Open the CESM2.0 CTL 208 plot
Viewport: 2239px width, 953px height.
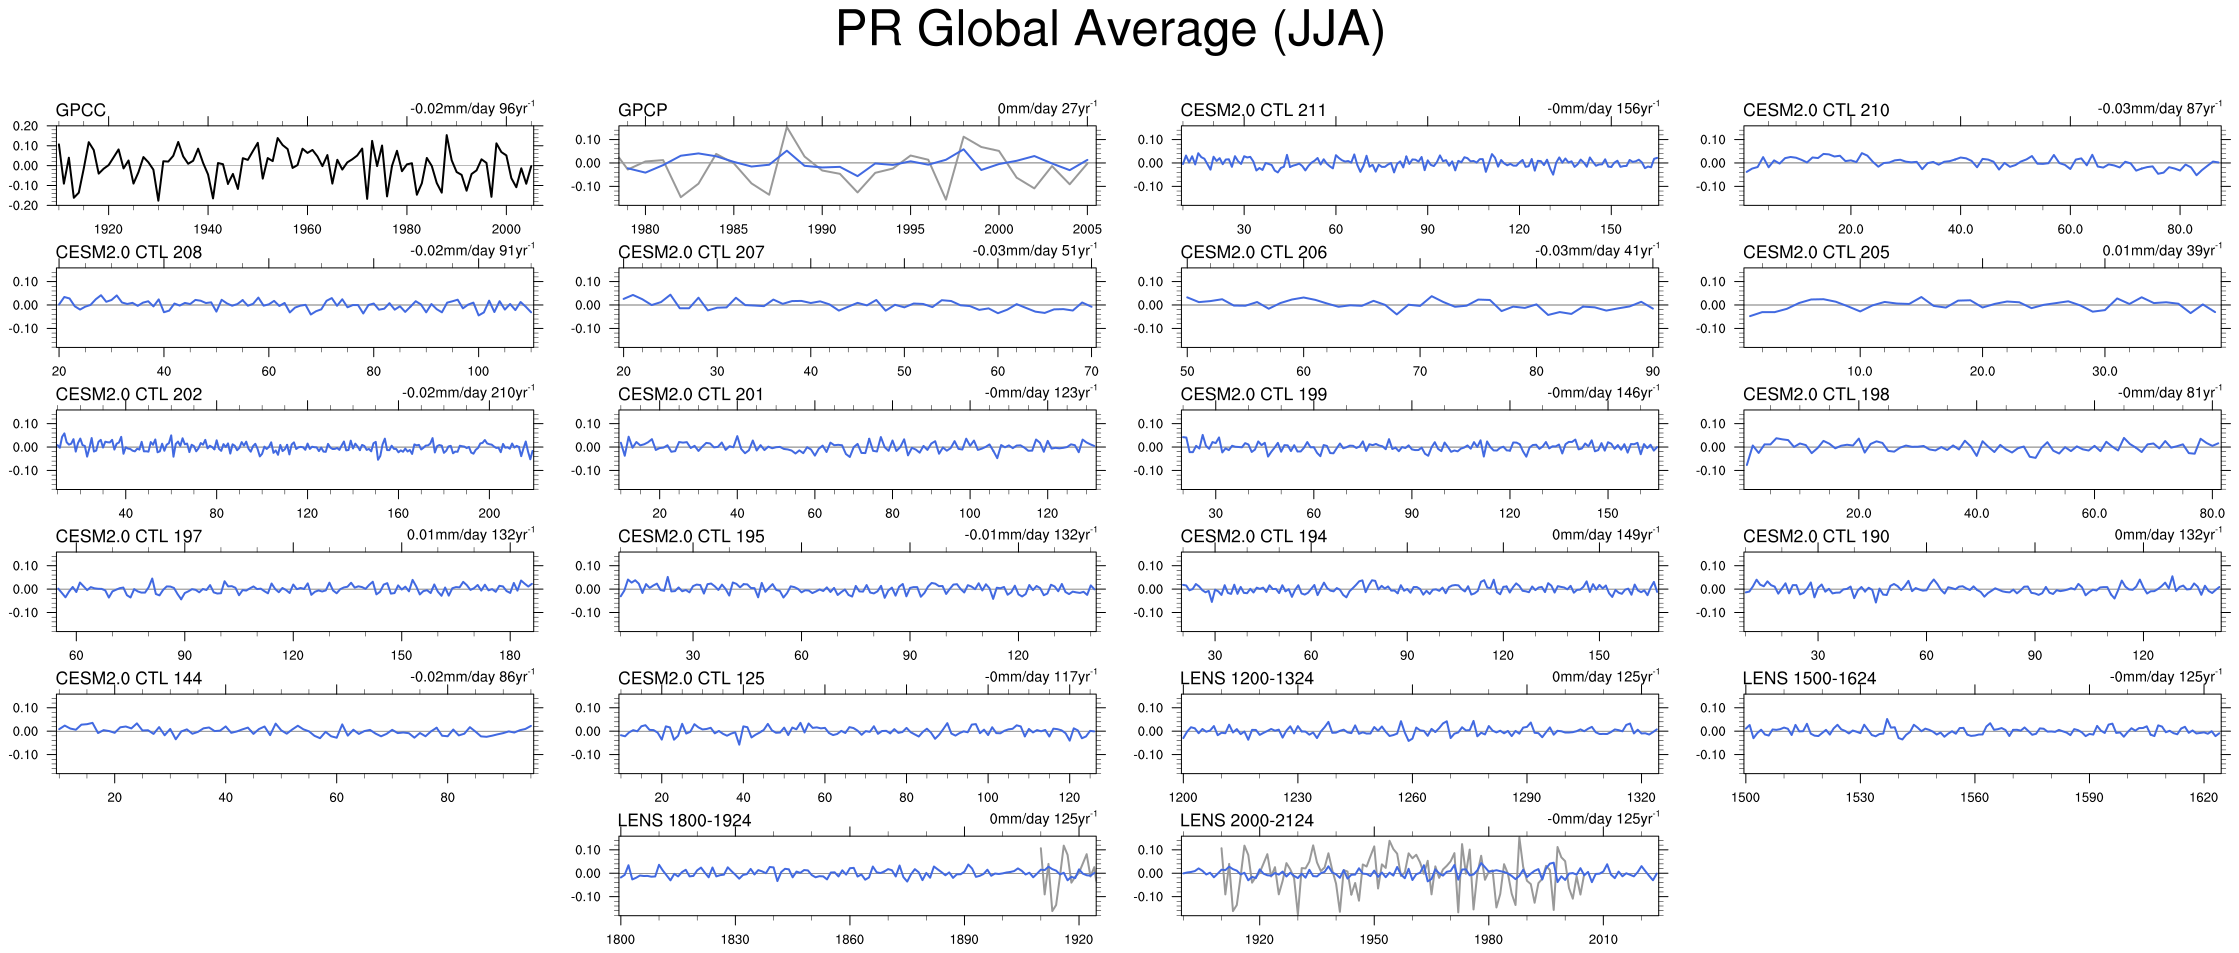tap(297, 308)
